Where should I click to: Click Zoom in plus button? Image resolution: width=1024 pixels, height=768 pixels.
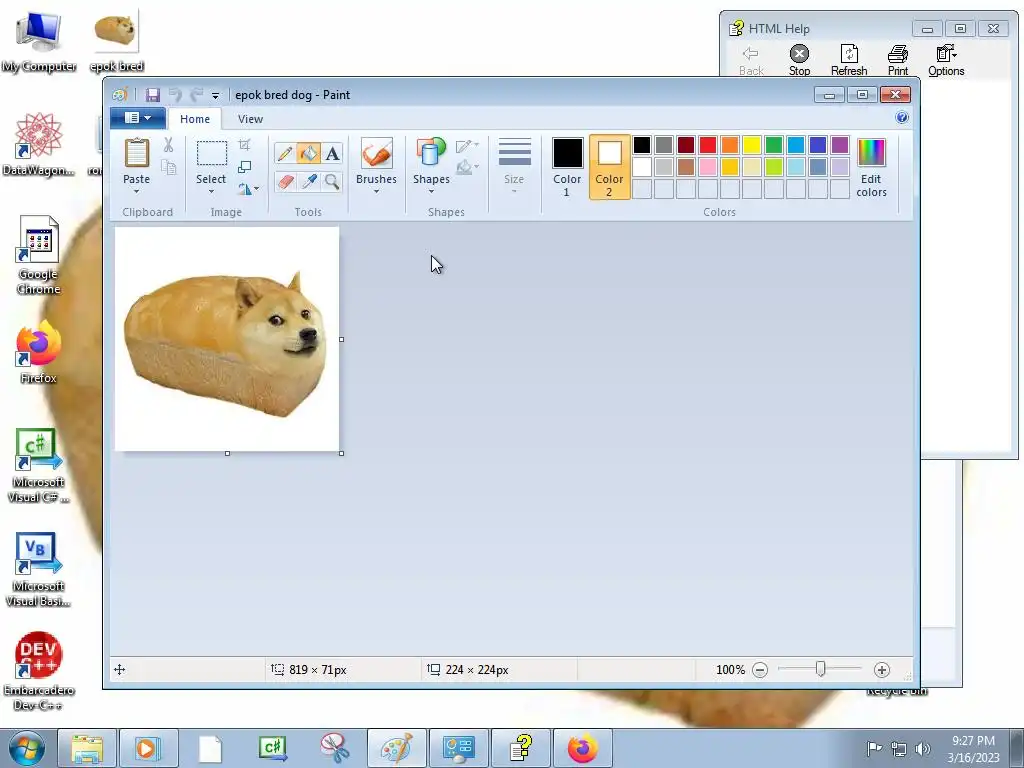coord(882,670)
